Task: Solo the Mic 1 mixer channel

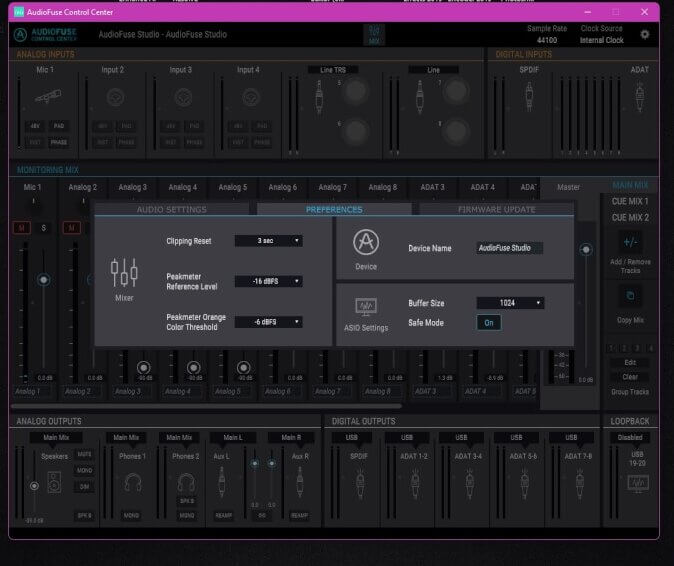Action: (43, 228)
